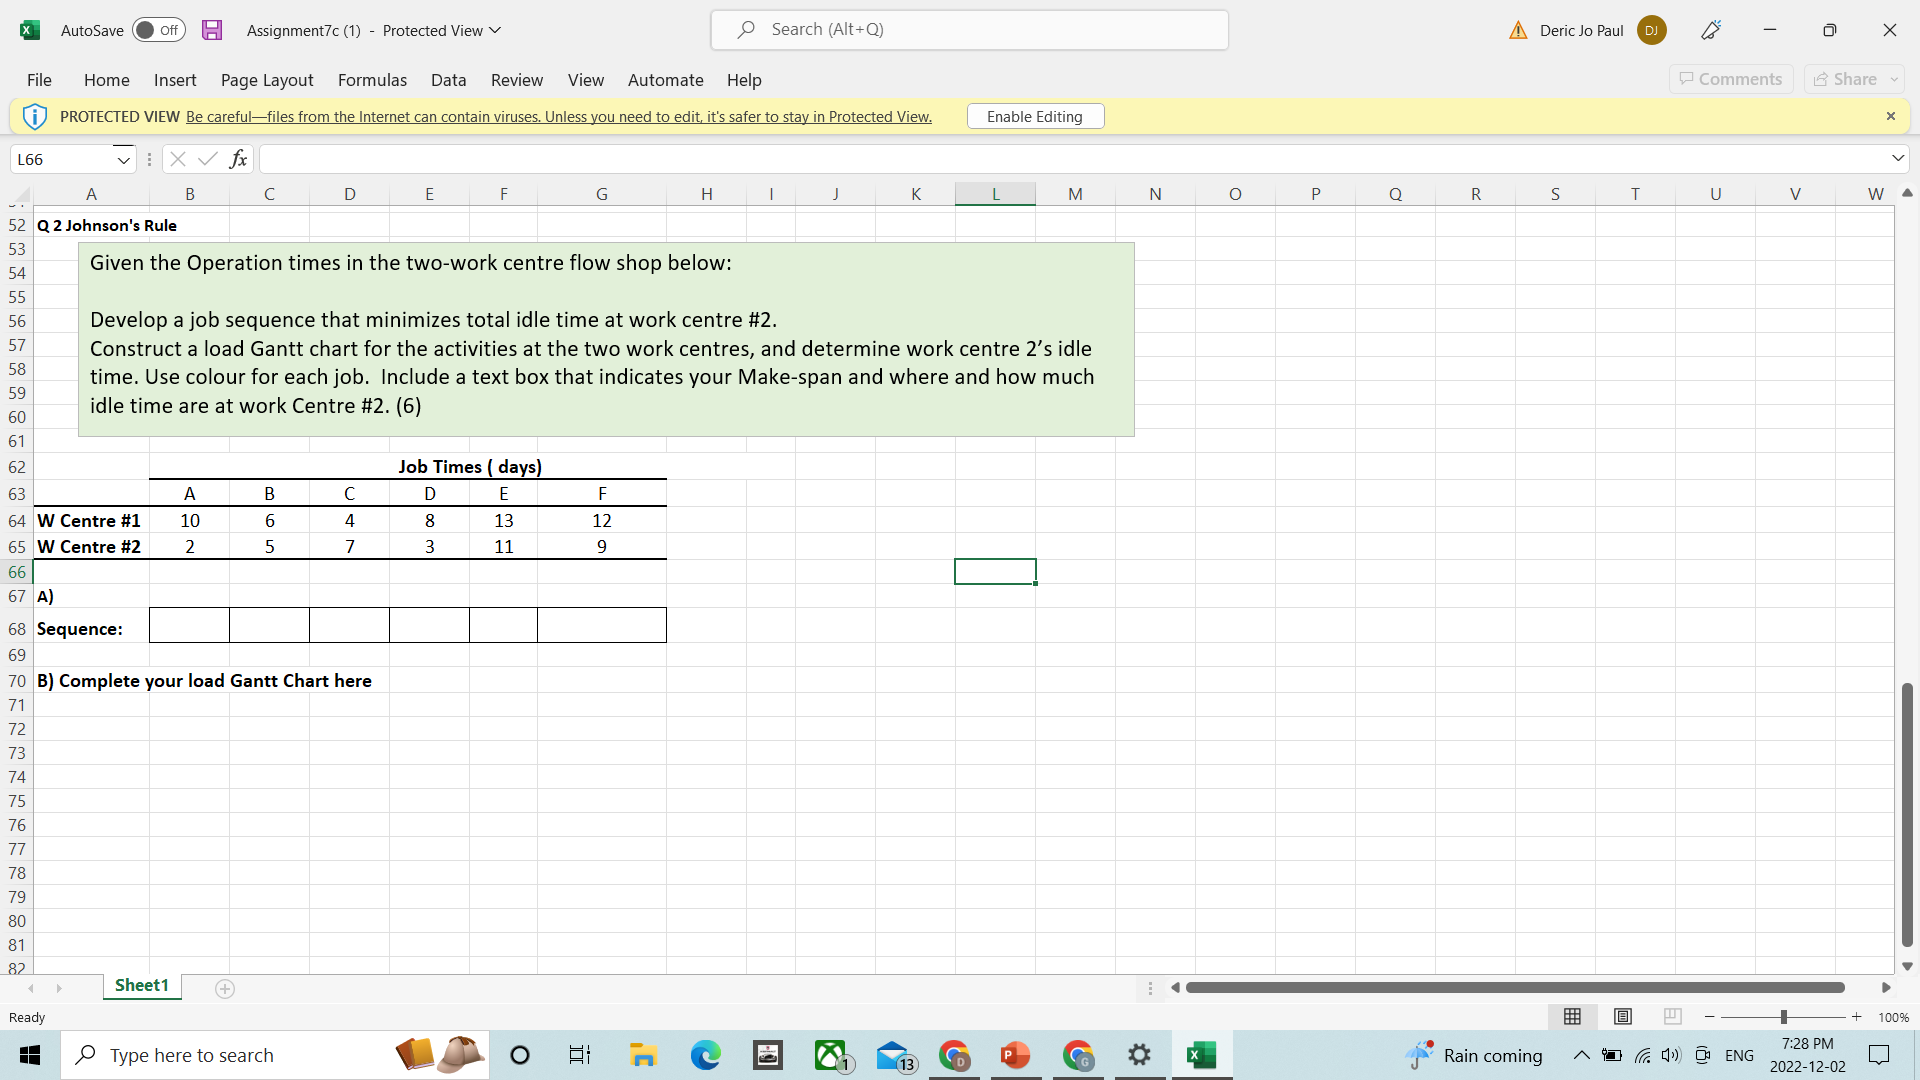Click the Excel icon in the taskbar
Viewport: 1920px width, 1080px height.
pos(1203,1055)
